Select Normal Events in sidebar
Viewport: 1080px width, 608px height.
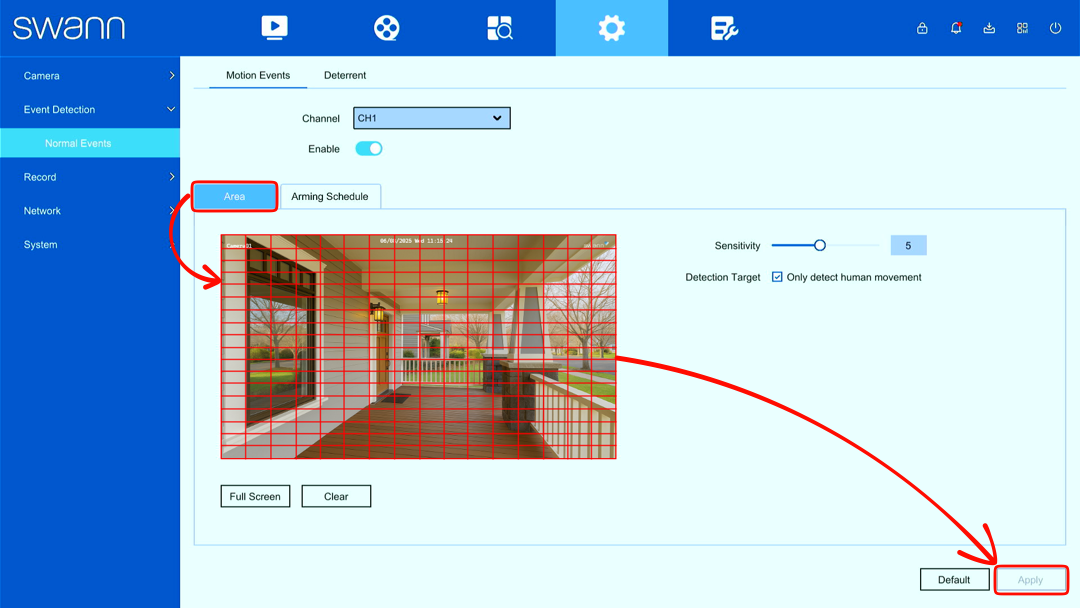click(90, 143)
